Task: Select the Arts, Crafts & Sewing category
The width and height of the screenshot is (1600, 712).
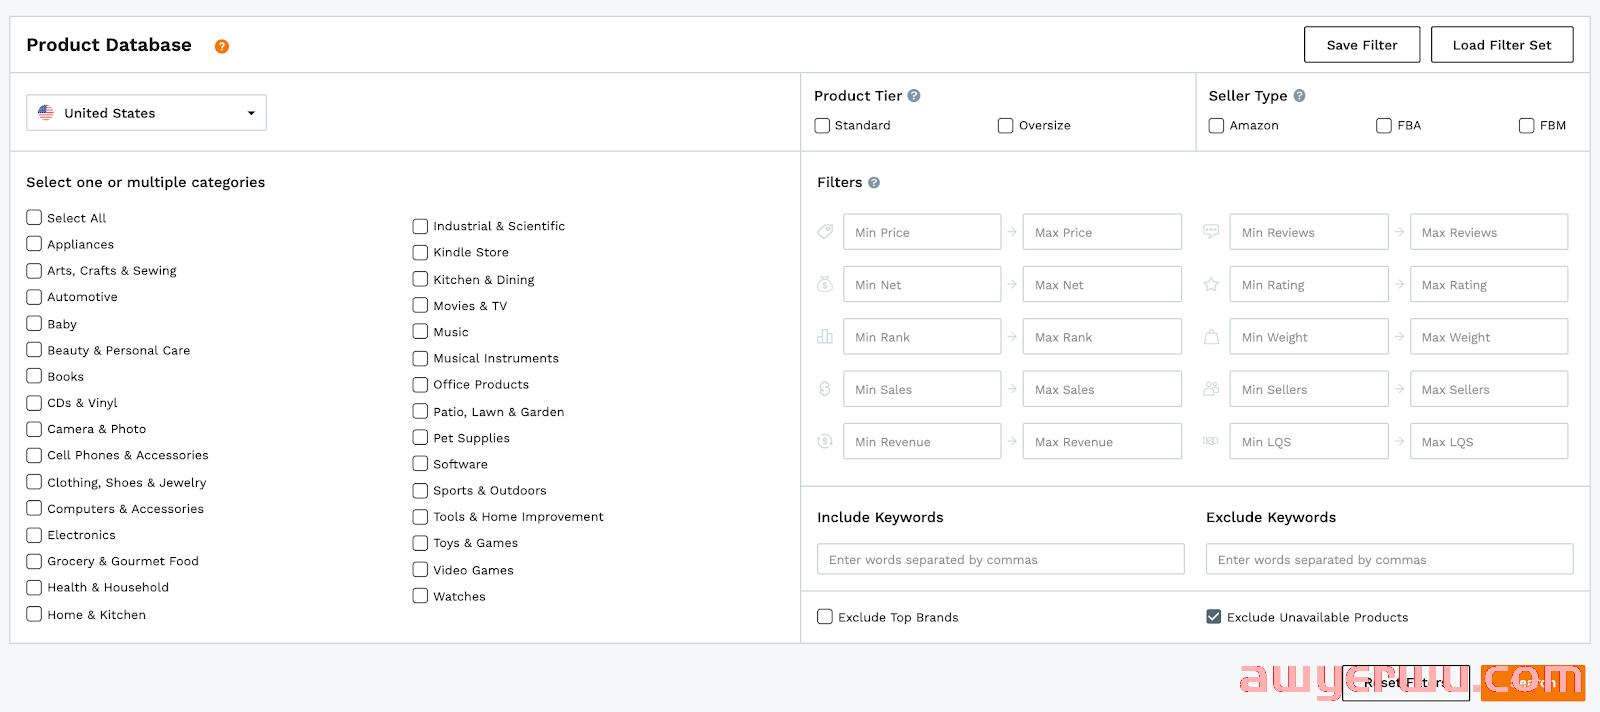Action: tap(34, 270)
